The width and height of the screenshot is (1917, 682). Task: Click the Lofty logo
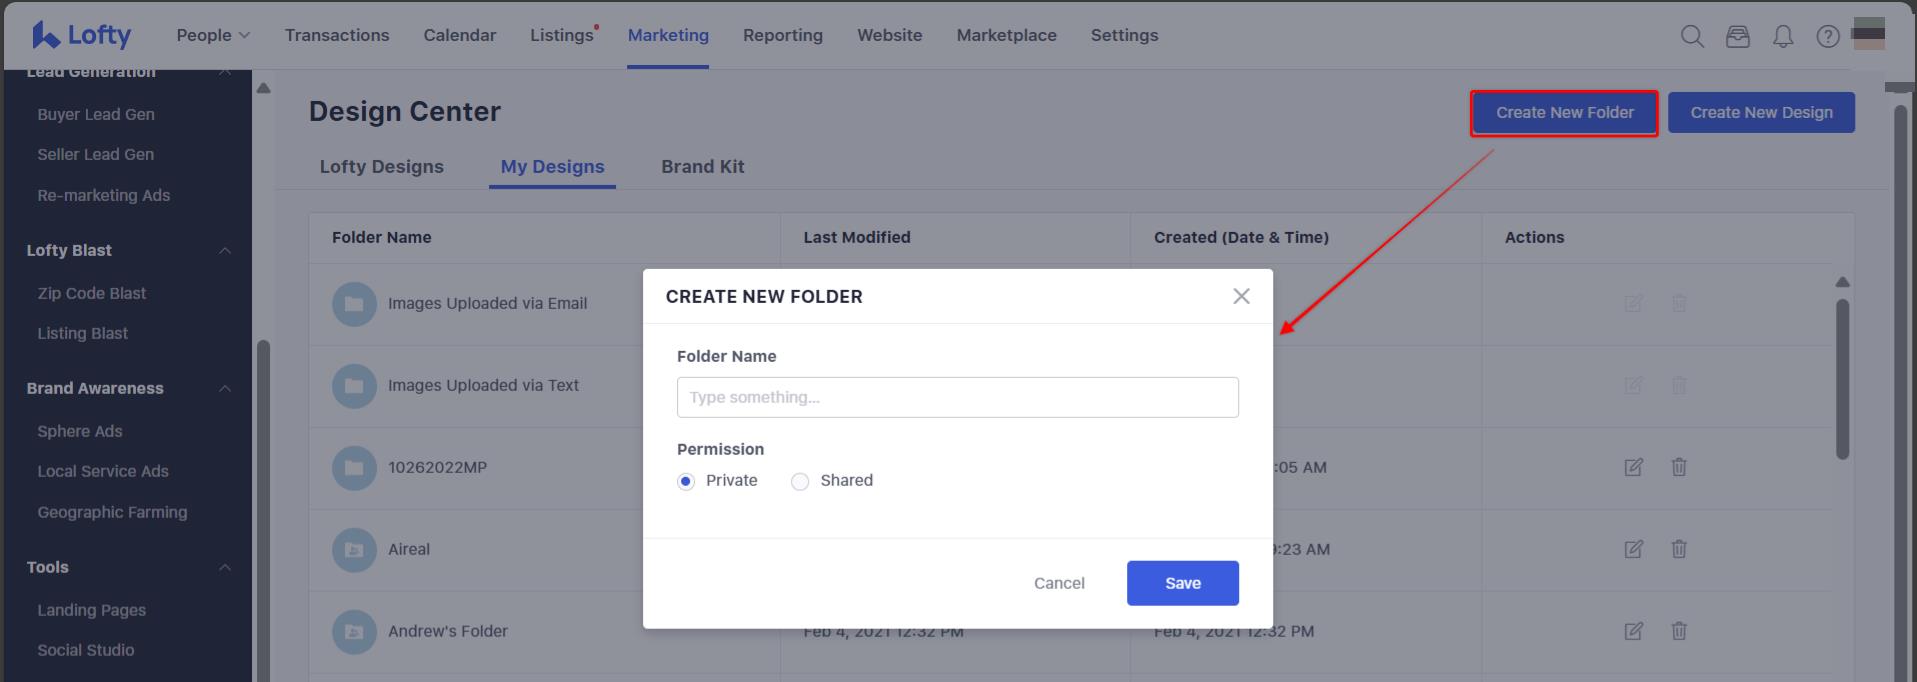(x=81, y=35)
